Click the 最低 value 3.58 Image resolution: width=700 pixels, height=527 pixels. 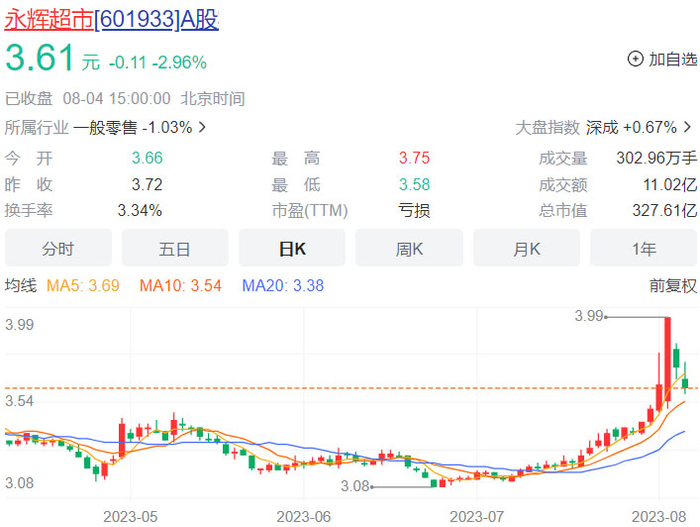pos(414,184)
